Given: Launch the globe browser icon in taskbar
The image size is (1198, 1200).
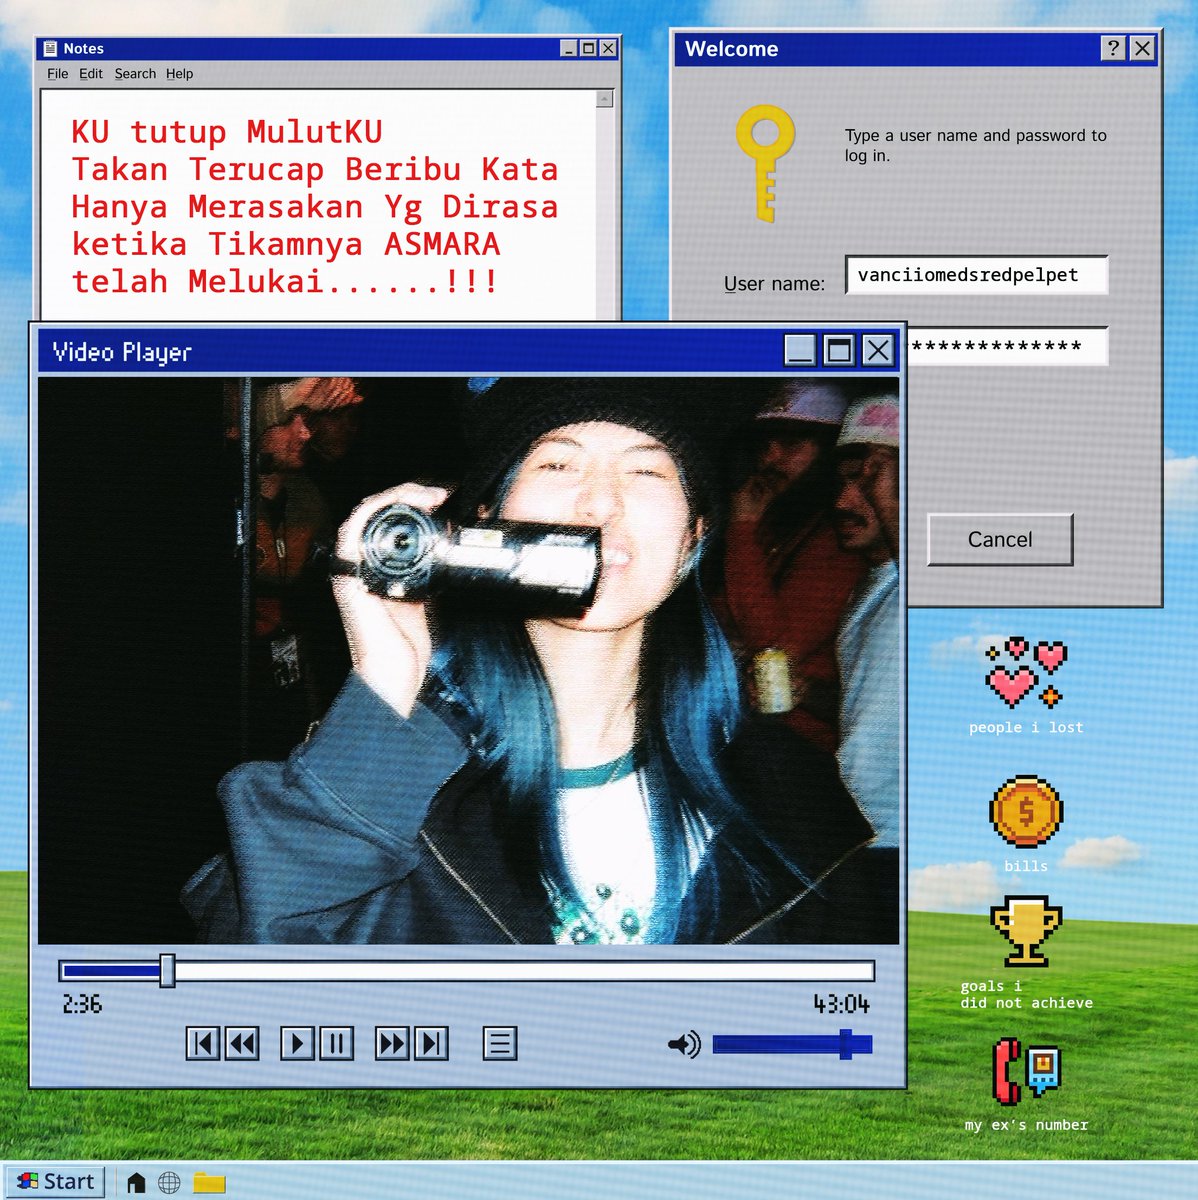Looking at the screenshot, I should (x=170, y=1182).
